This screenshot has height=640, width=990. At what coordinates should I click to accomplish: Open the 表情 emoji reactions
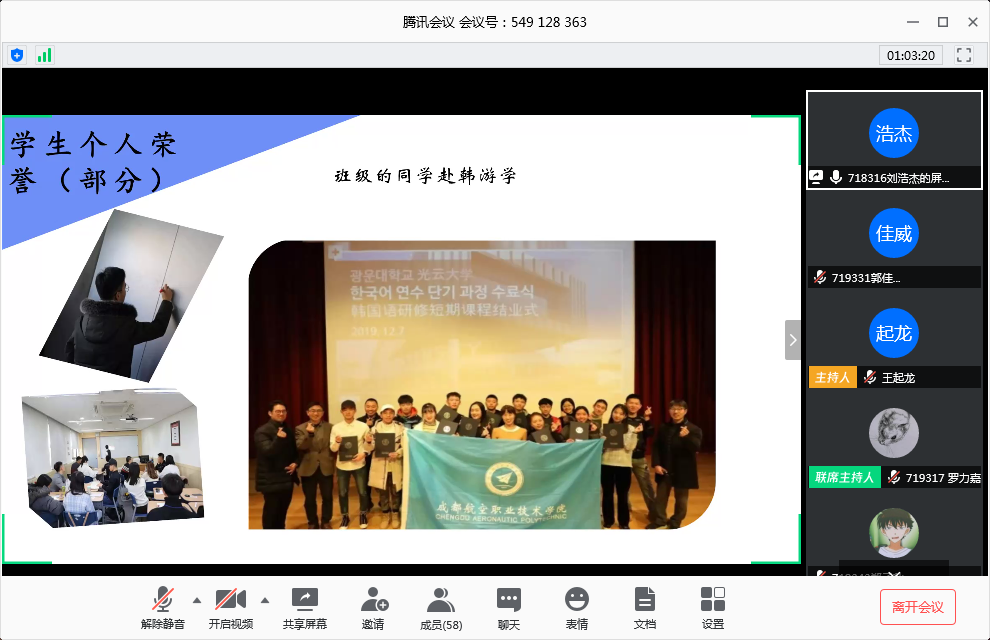(x=576, y=607)
